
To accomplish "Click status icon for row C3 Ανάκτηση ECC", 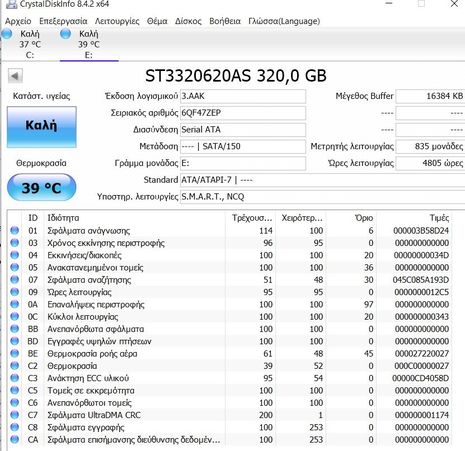I will click(x=14, y=378).
